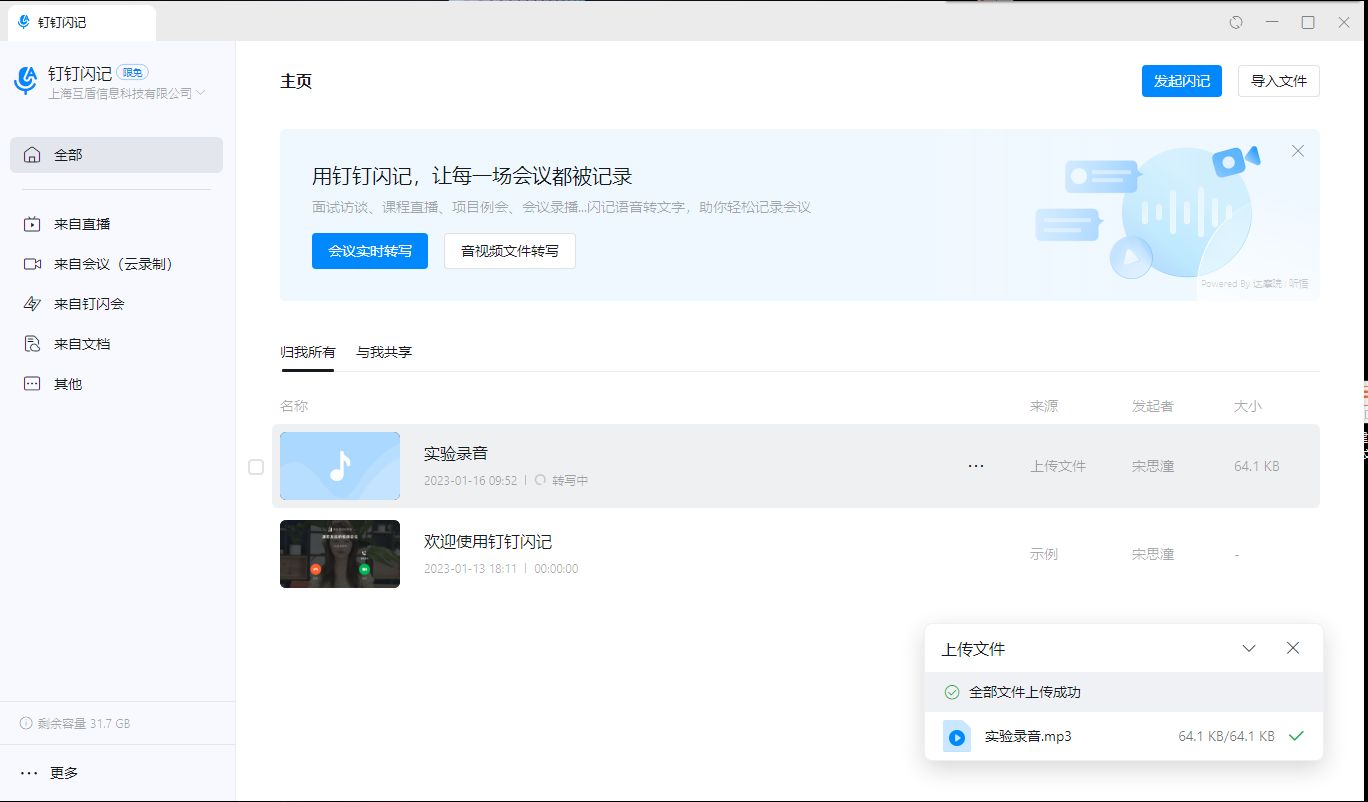
Task: Select 来自会议（云录制）in the sidebar
Action: (116, 264)
